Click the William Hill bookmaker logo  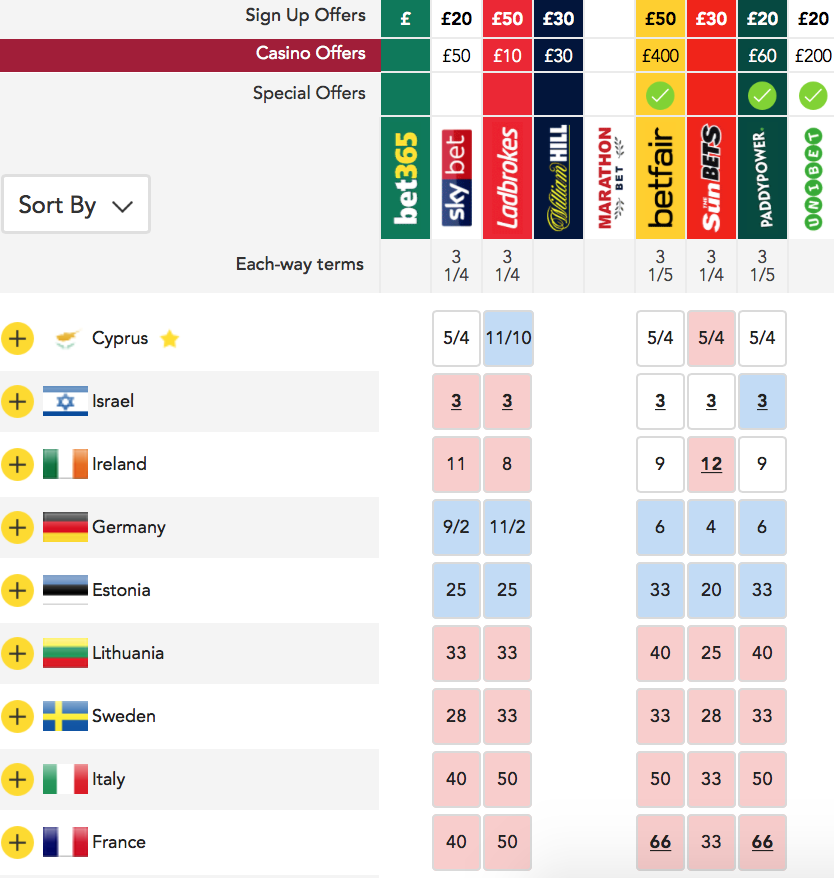tap(558, 178)
